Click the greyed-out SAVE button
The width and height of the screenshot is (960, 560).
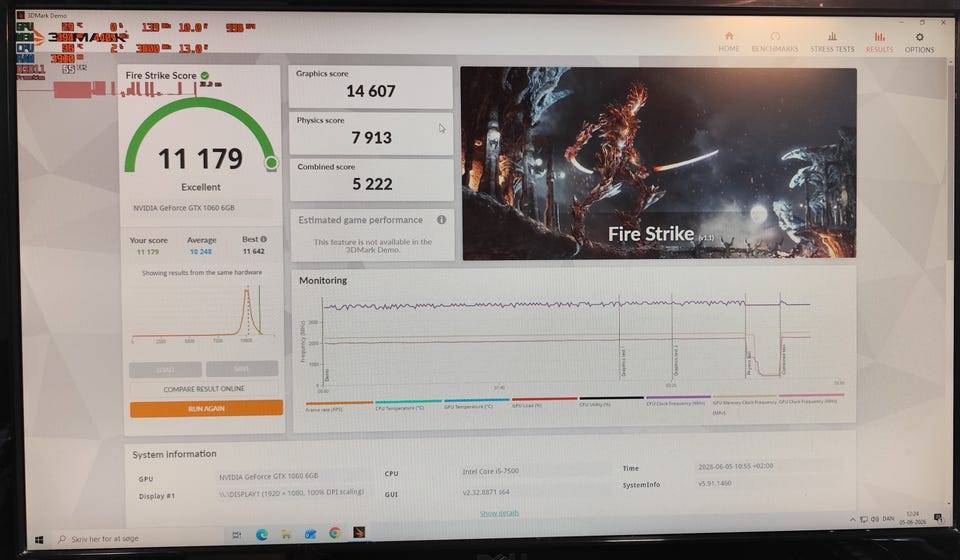tap(242, 368)
